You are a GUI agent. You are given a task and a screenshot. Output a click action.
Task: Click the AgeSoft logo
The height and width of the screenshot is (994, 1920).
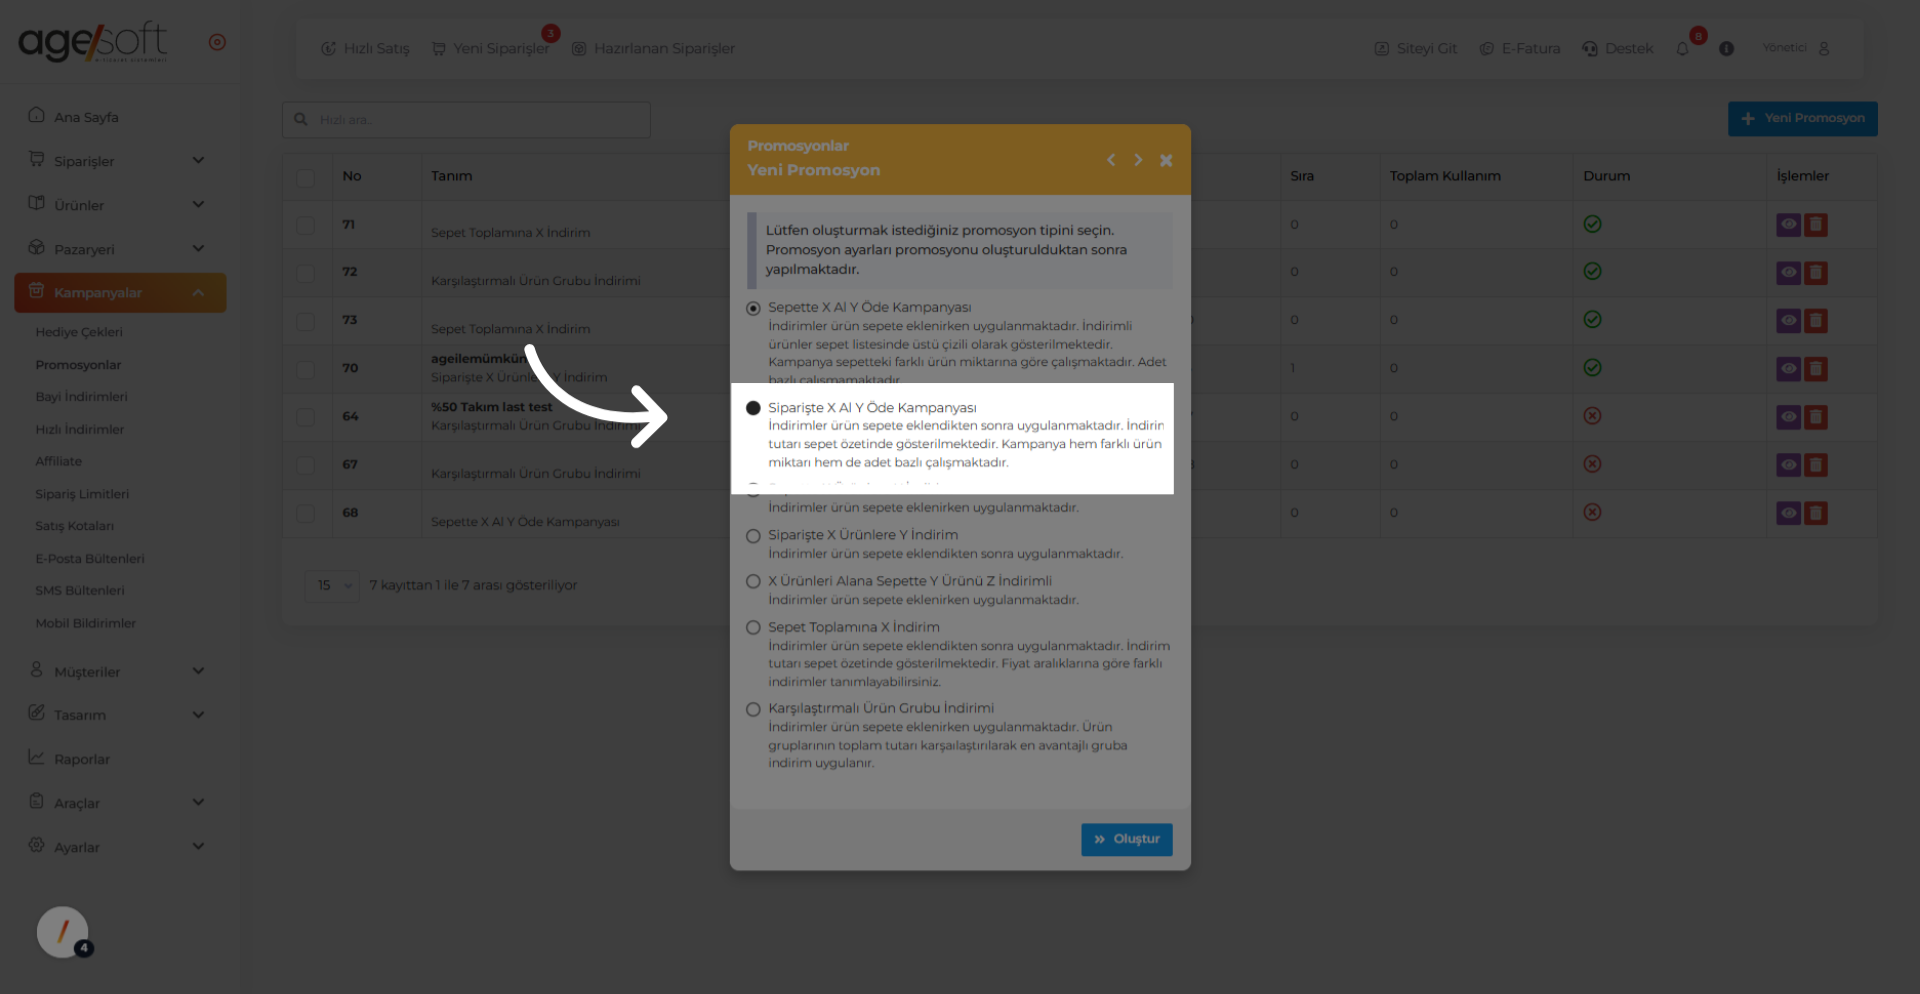93,42
